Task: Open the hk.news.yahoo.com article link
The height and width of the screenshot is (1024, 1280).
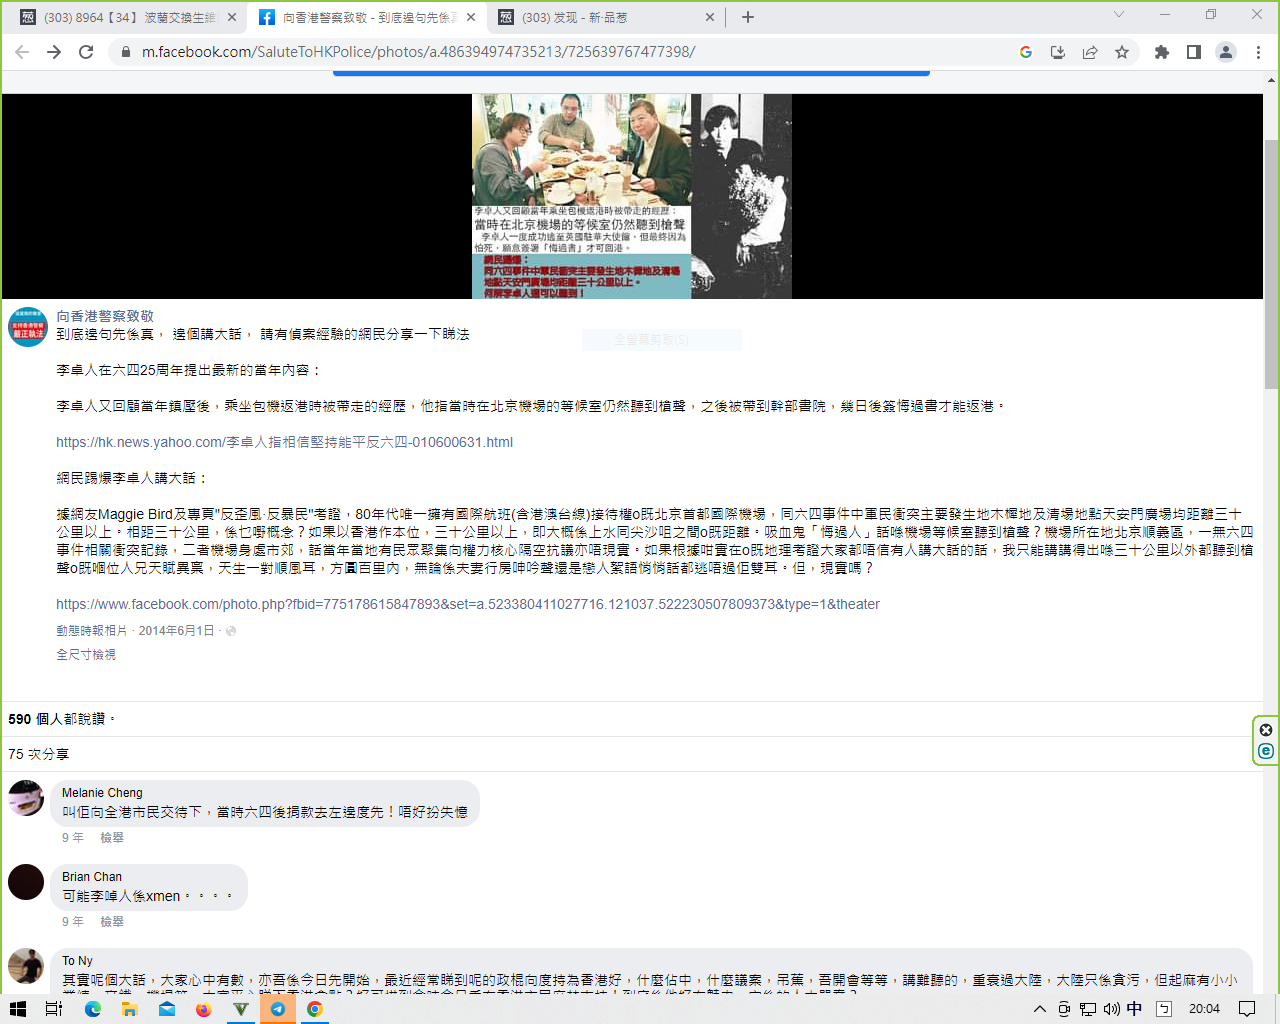Action: [284, 442]
